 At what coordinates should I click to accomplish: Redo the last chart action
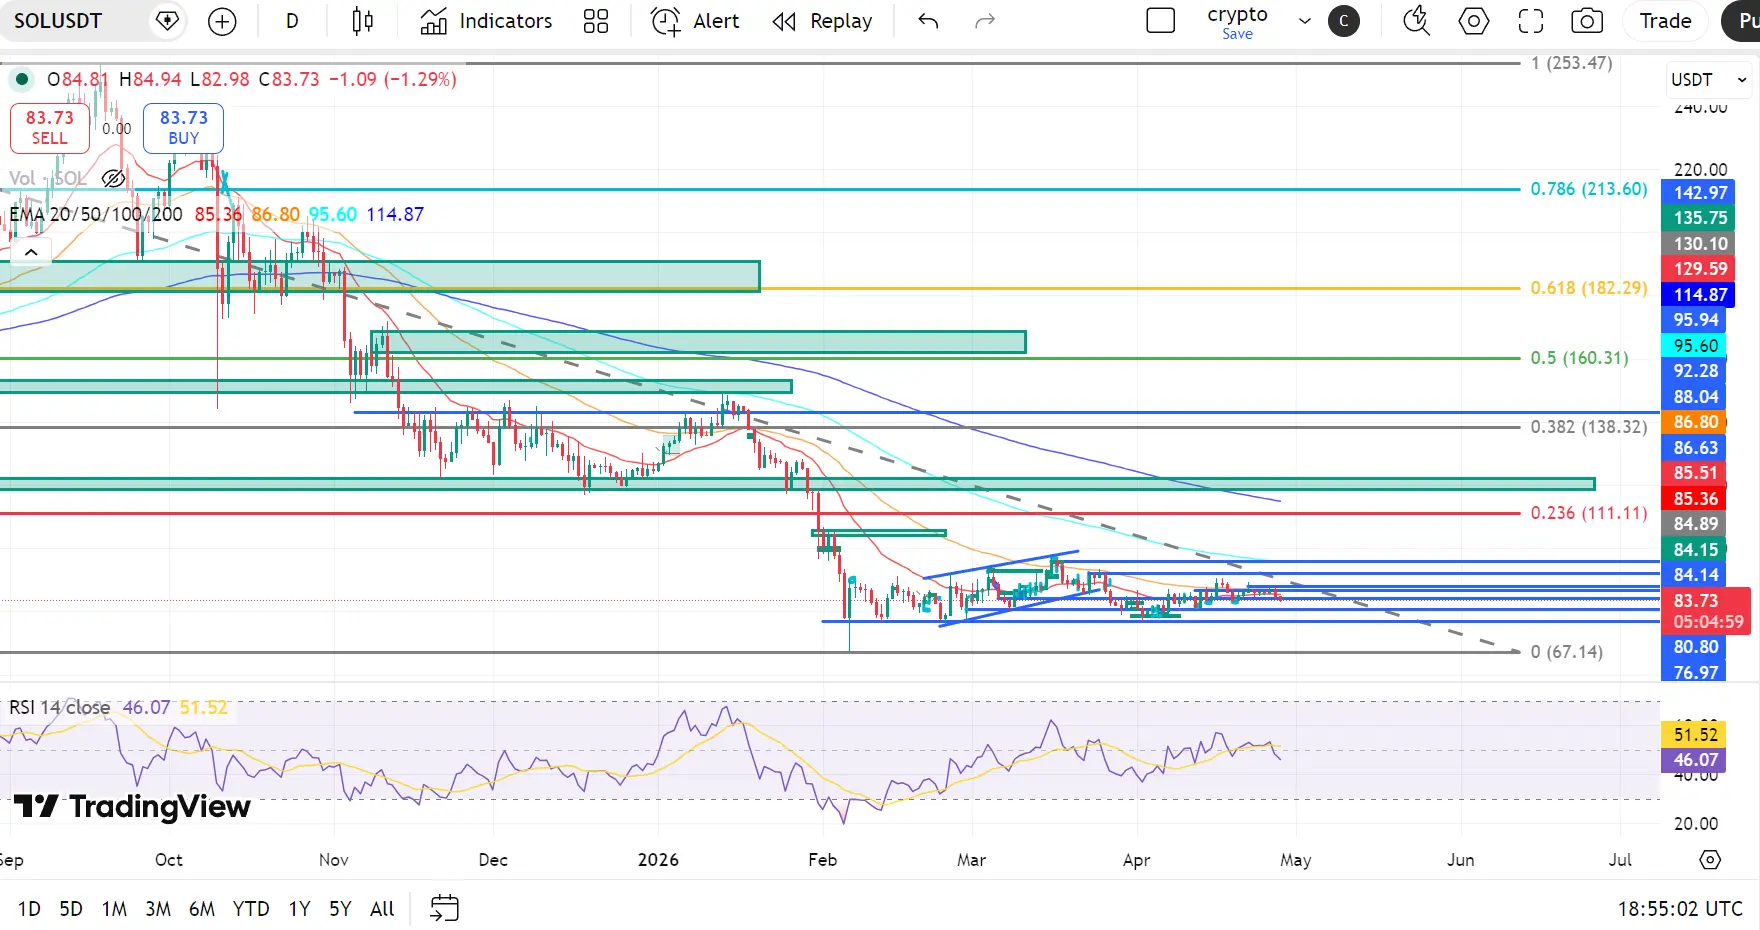click(x=985, y=21)
